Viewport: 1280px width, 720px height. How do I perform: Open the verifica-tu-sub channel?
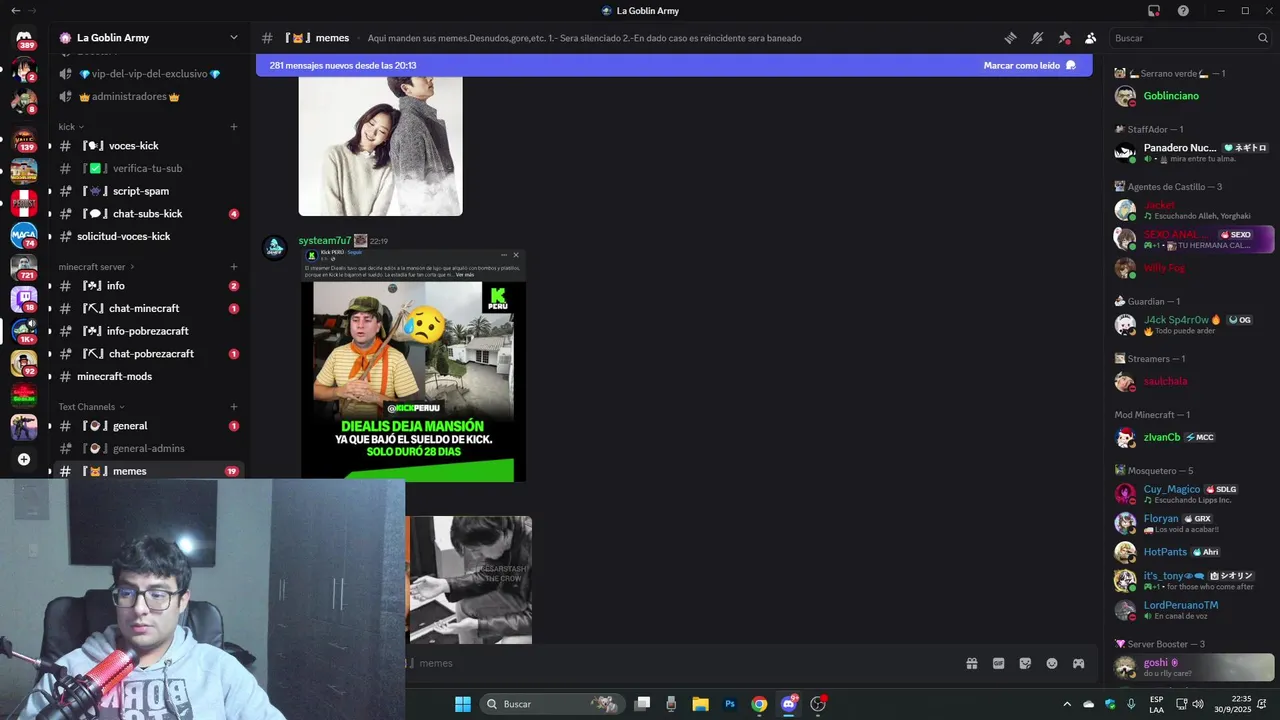pos(149,168)
